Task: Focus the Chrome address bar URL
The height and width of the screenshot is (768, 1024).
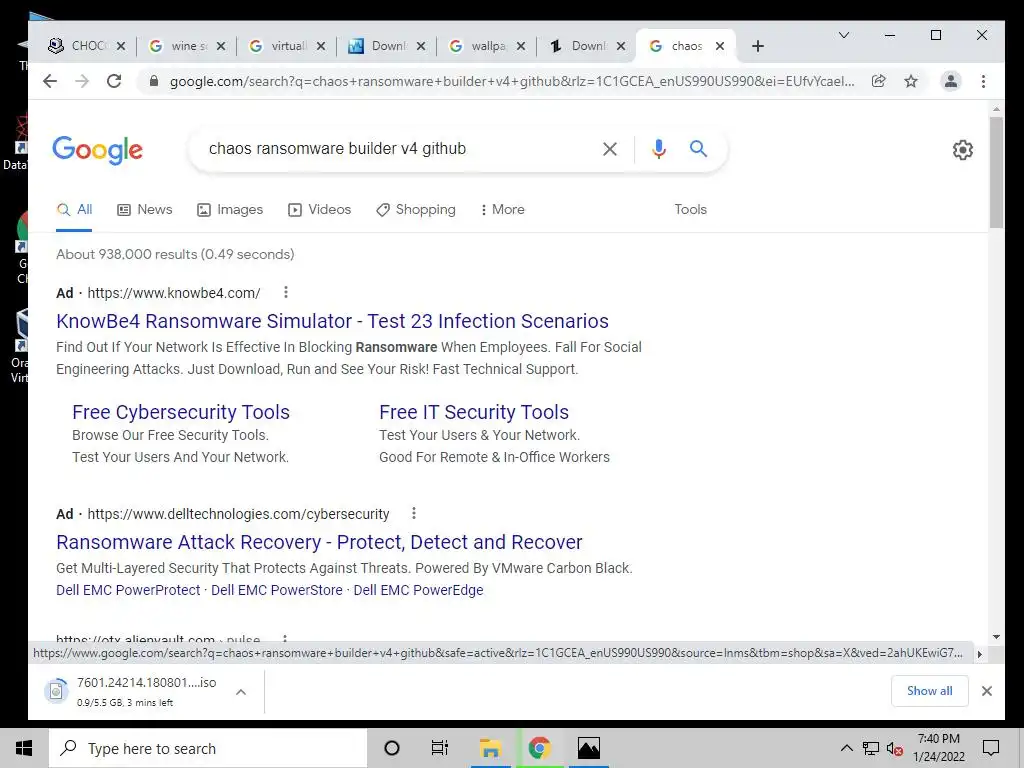Action: [x=512, y=81]
